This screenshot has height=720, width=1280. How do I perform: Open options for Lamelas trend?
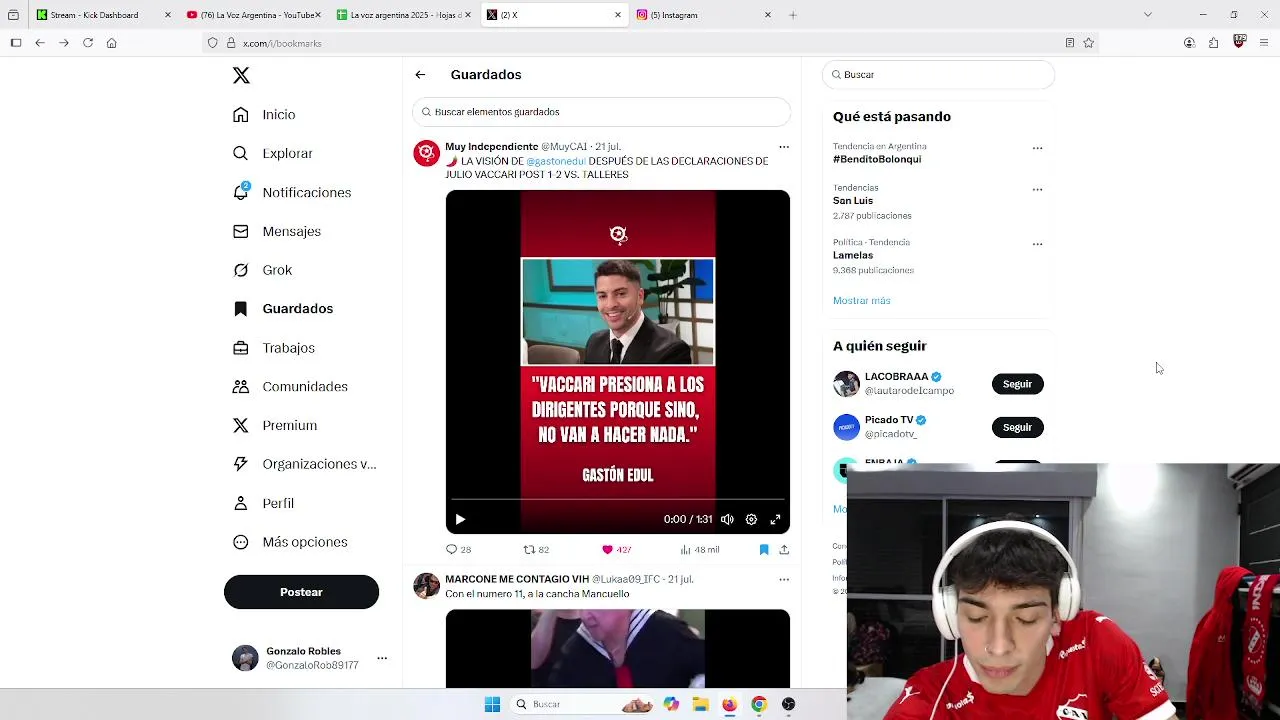click(1037, 244)
